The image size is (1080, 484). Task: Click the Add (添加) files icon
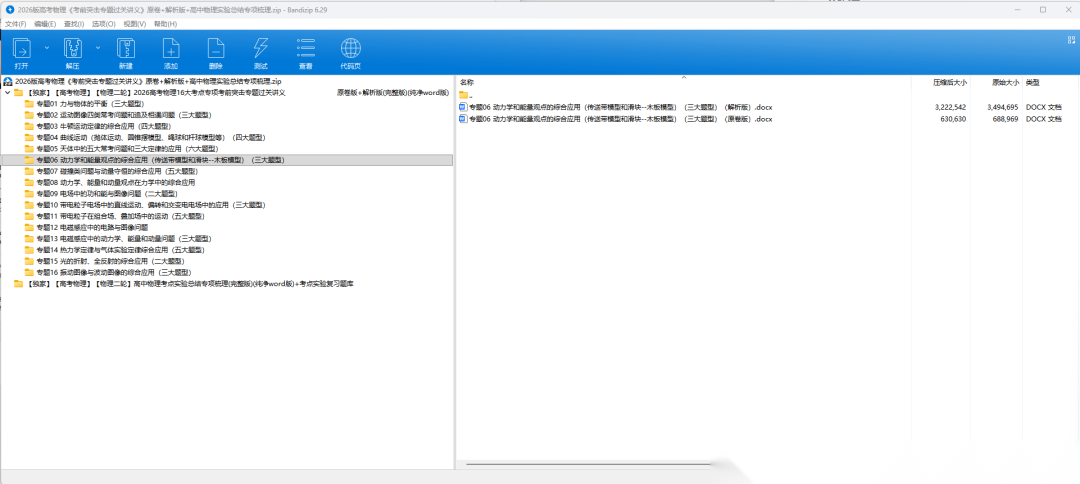pos(170,51)
